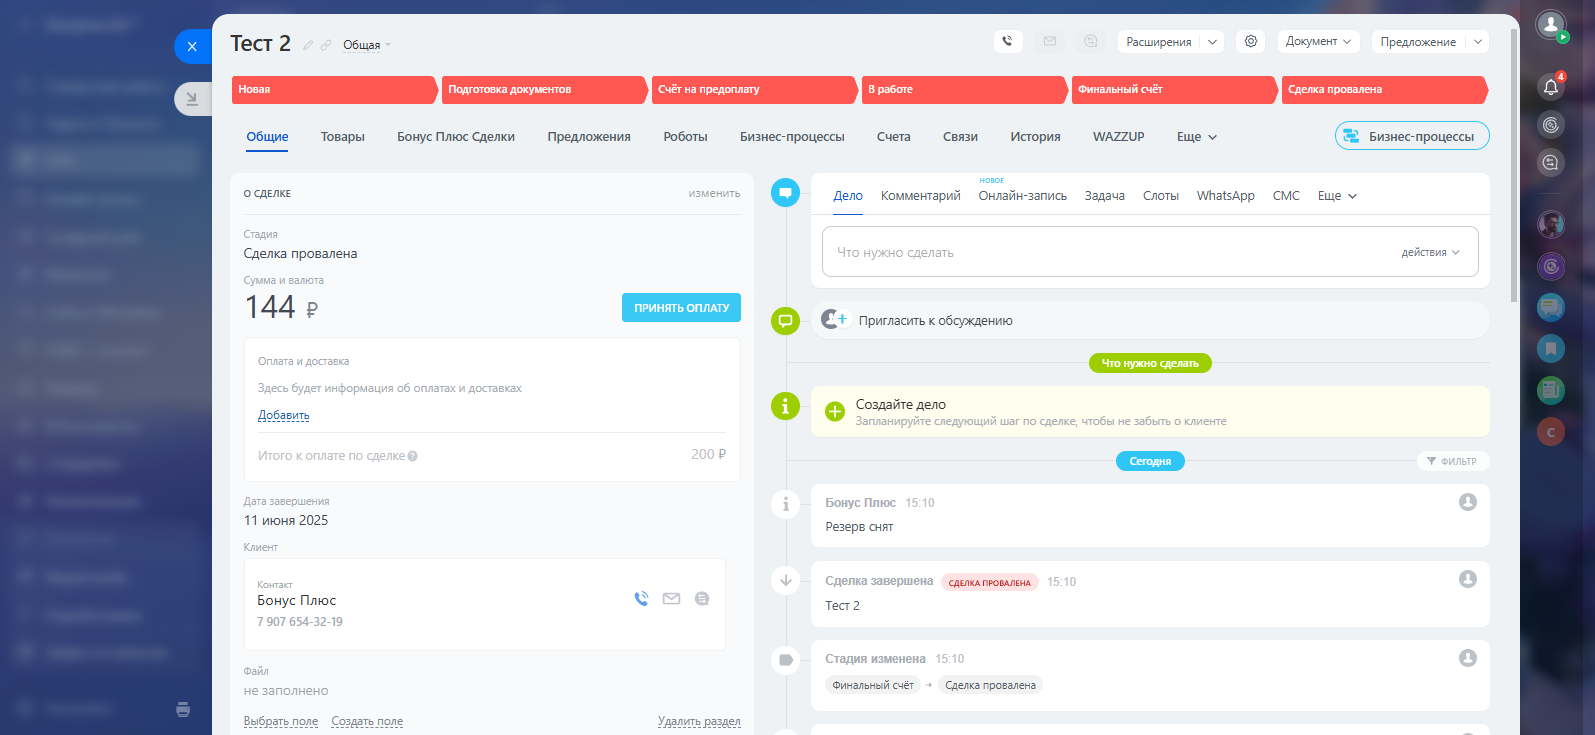
Task: Open the Общая pipeline dropdown
Action: click(367, 45)
